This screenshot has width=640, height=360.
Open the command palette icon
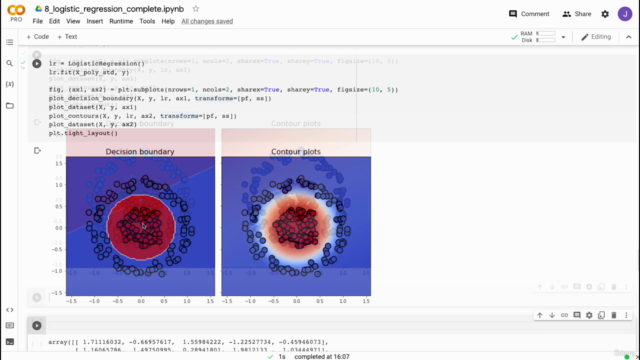click(x=9, y=326)
